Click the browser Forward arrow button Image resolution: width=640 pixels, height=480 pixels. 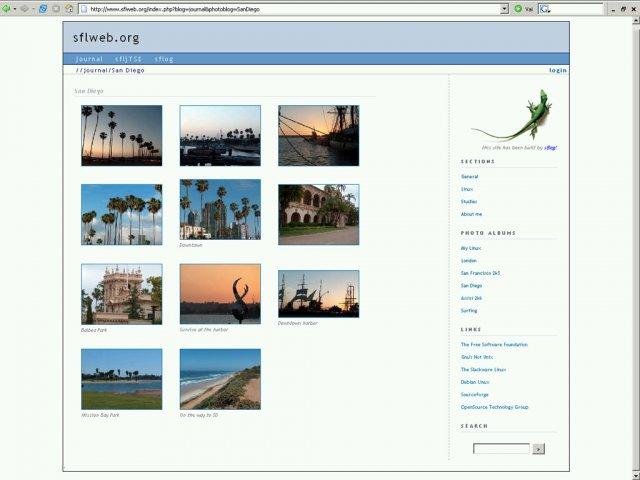tap(24, 9)
